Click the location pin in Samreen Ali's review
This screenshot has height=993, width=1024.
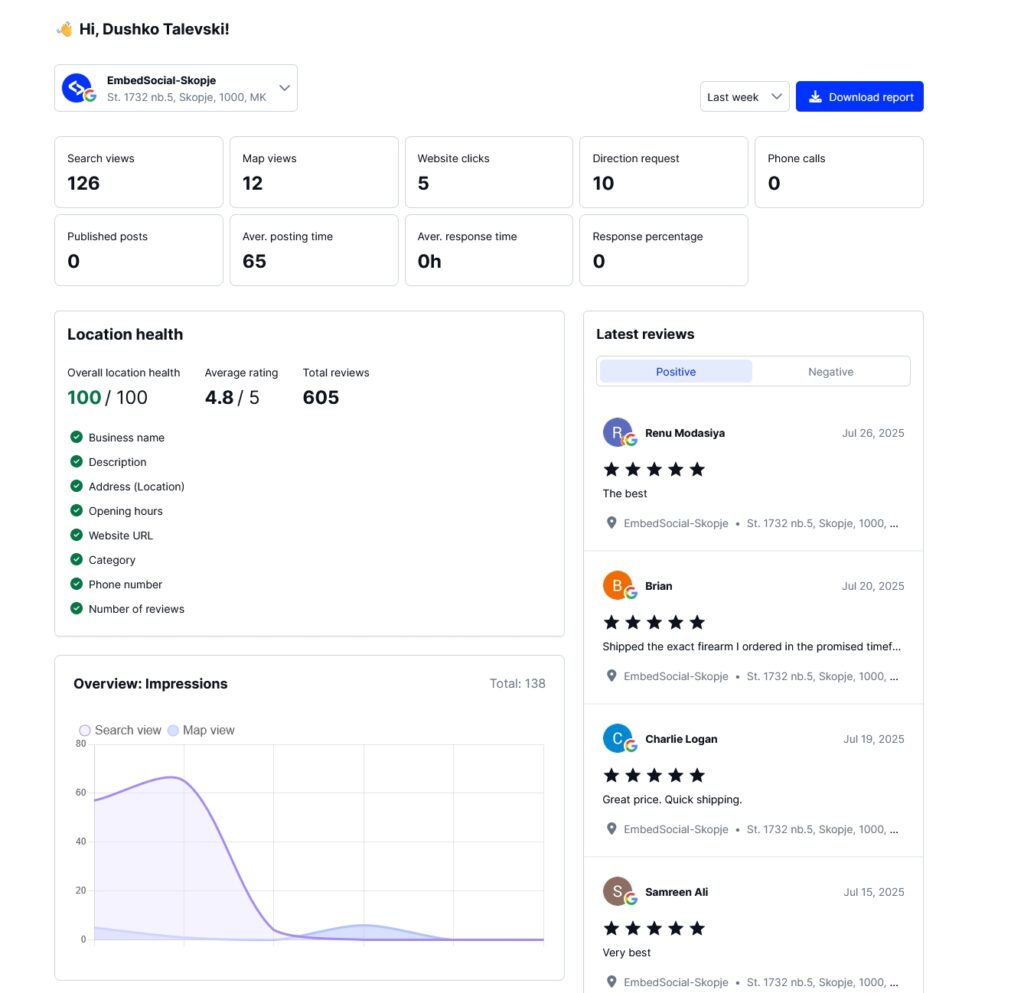(x=611, y=981)
